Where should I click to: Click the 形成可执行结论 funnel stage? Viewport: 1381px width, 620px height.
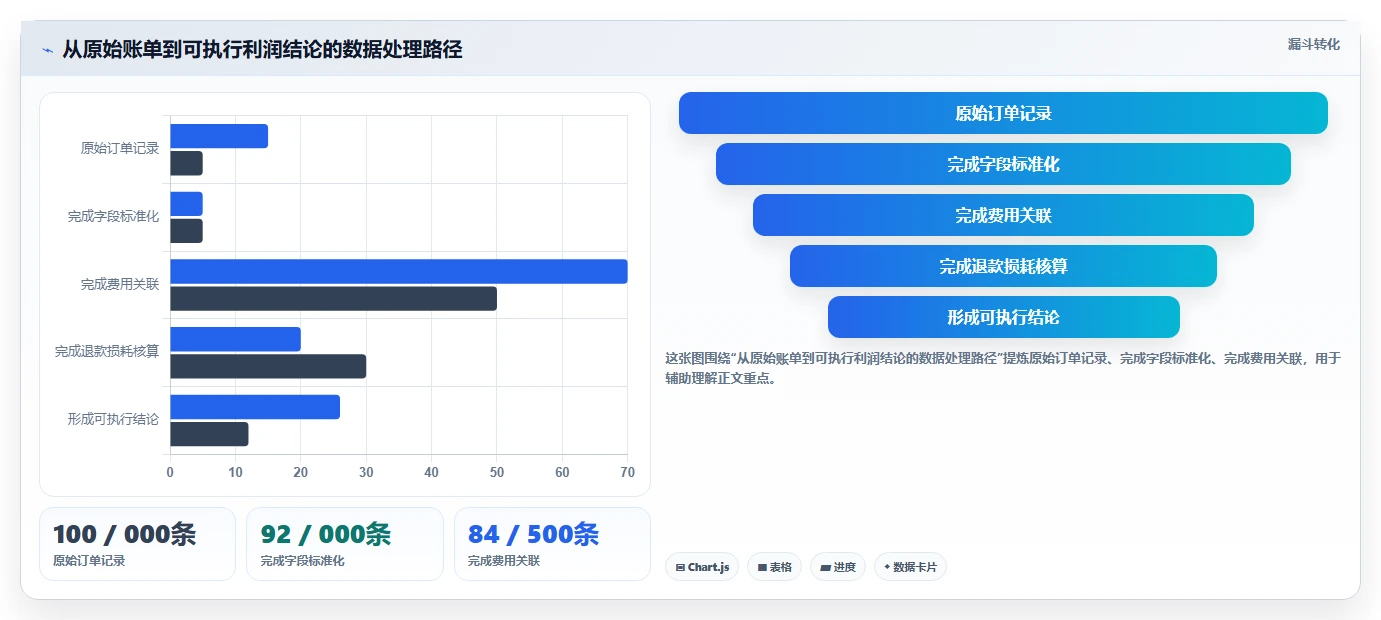click(1003, 317)
